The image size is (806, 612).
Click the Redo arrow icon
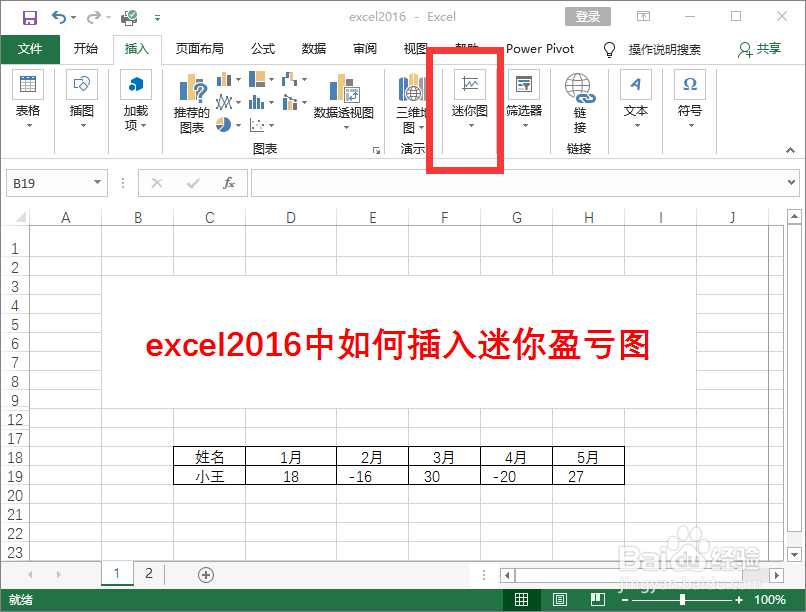(x=94, y=17)
